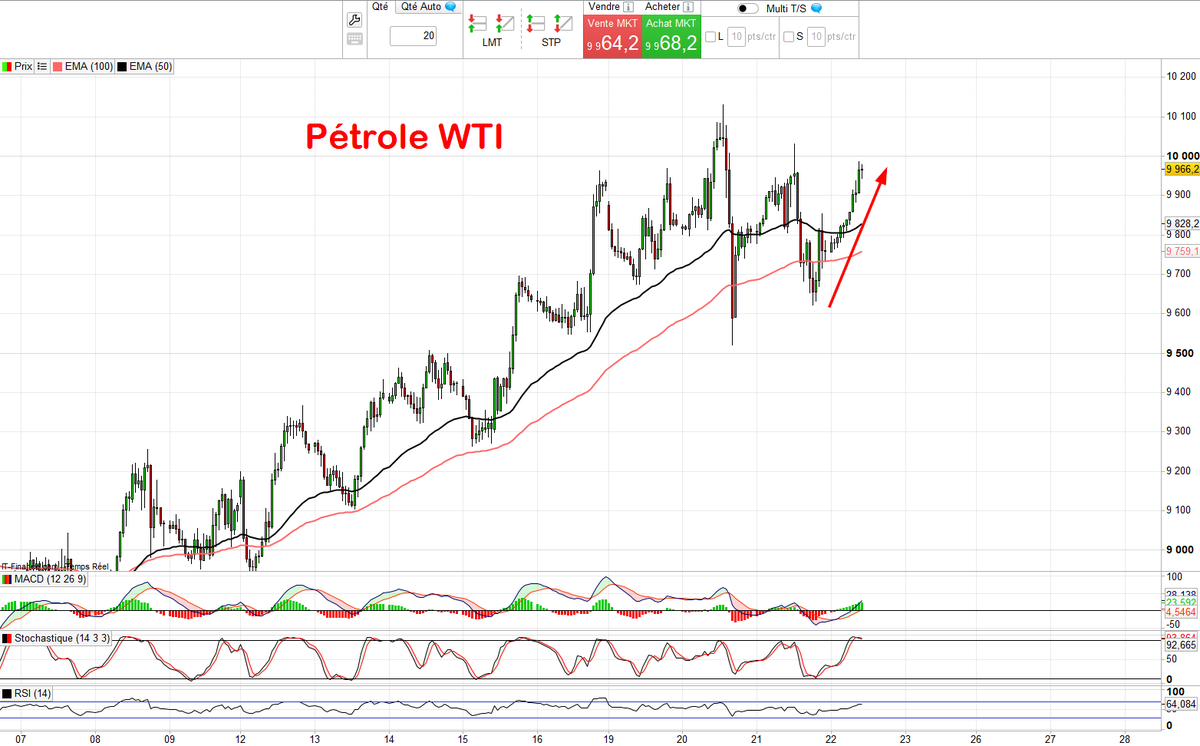The height and width of the screenshot is (746, 1200).
Task: Click the keyboard shortcuts icon below the wrench
Action: [354, 40]
